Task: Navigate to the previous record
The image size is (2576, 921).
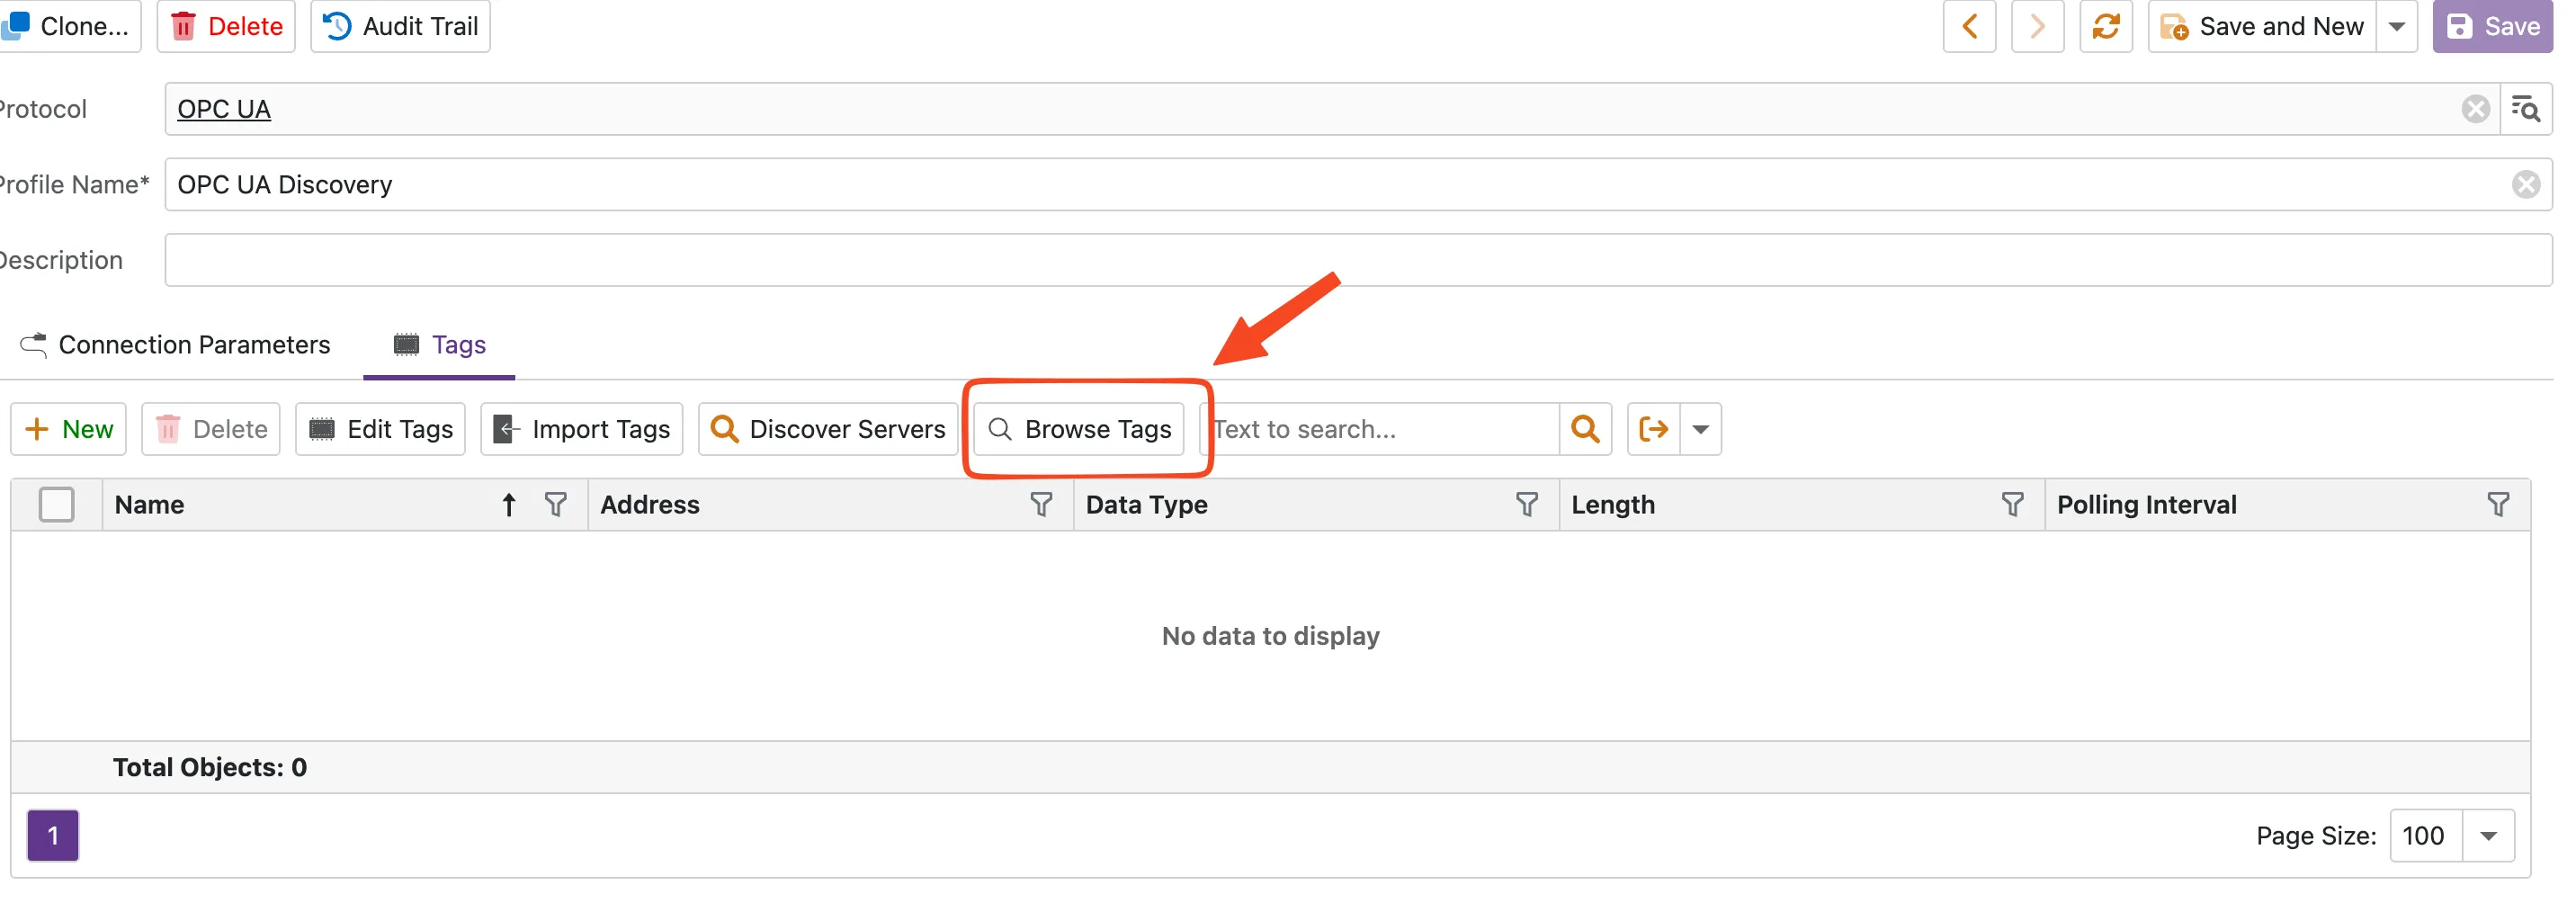Action: (x=1969, y=26)
